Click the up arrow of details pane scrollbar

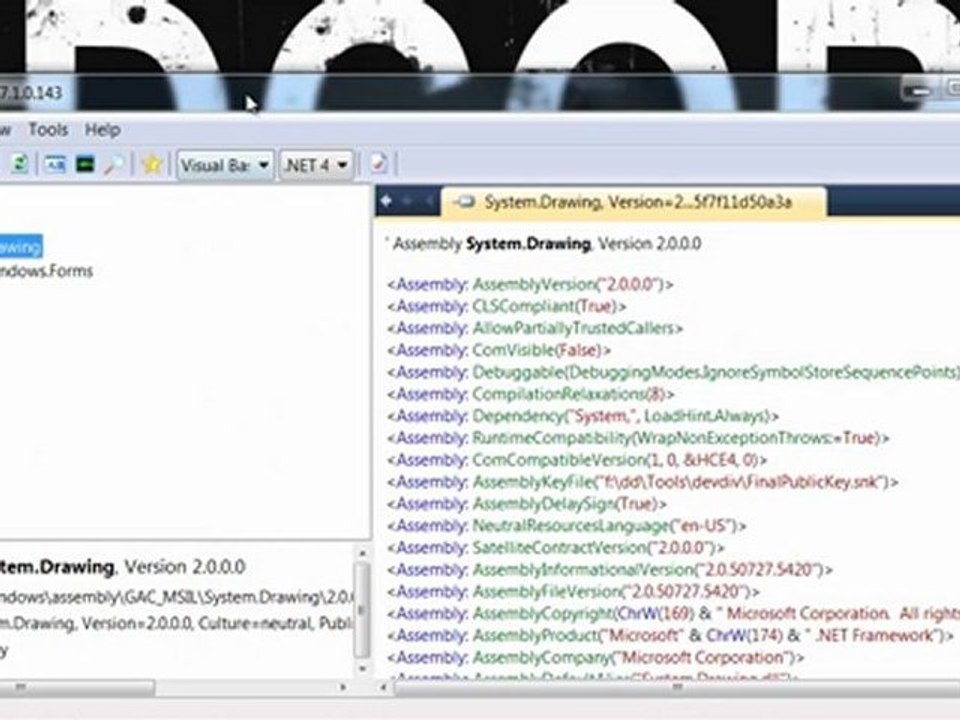362,553
